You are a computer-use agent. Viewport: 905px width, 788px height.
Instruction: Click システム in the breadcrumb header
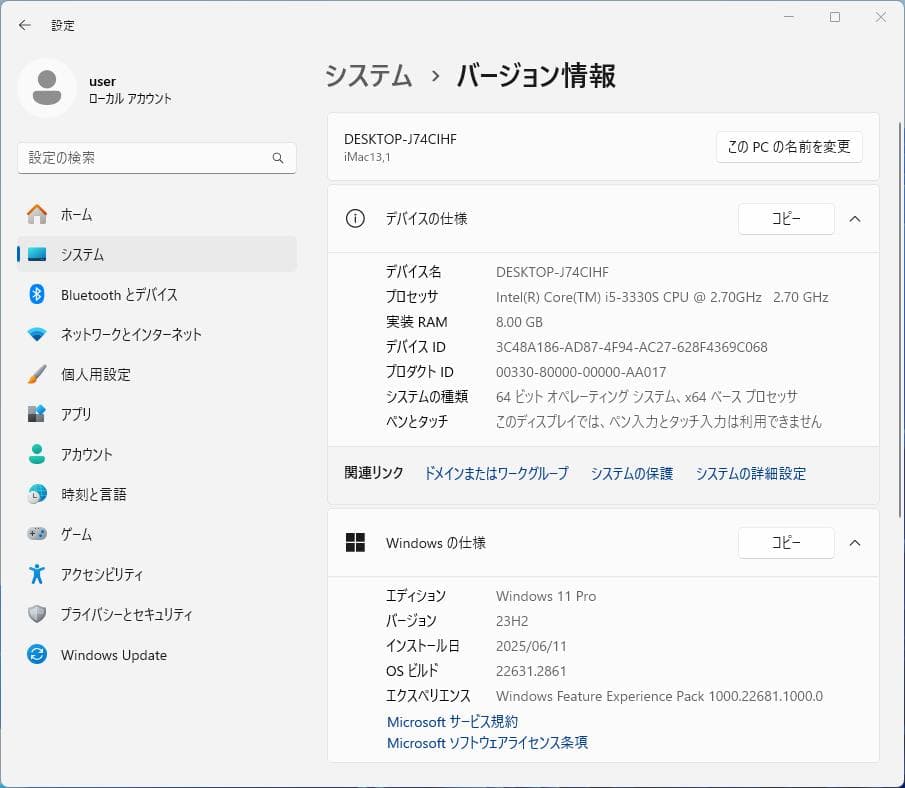pyautogui.click(x=368, y=75)
